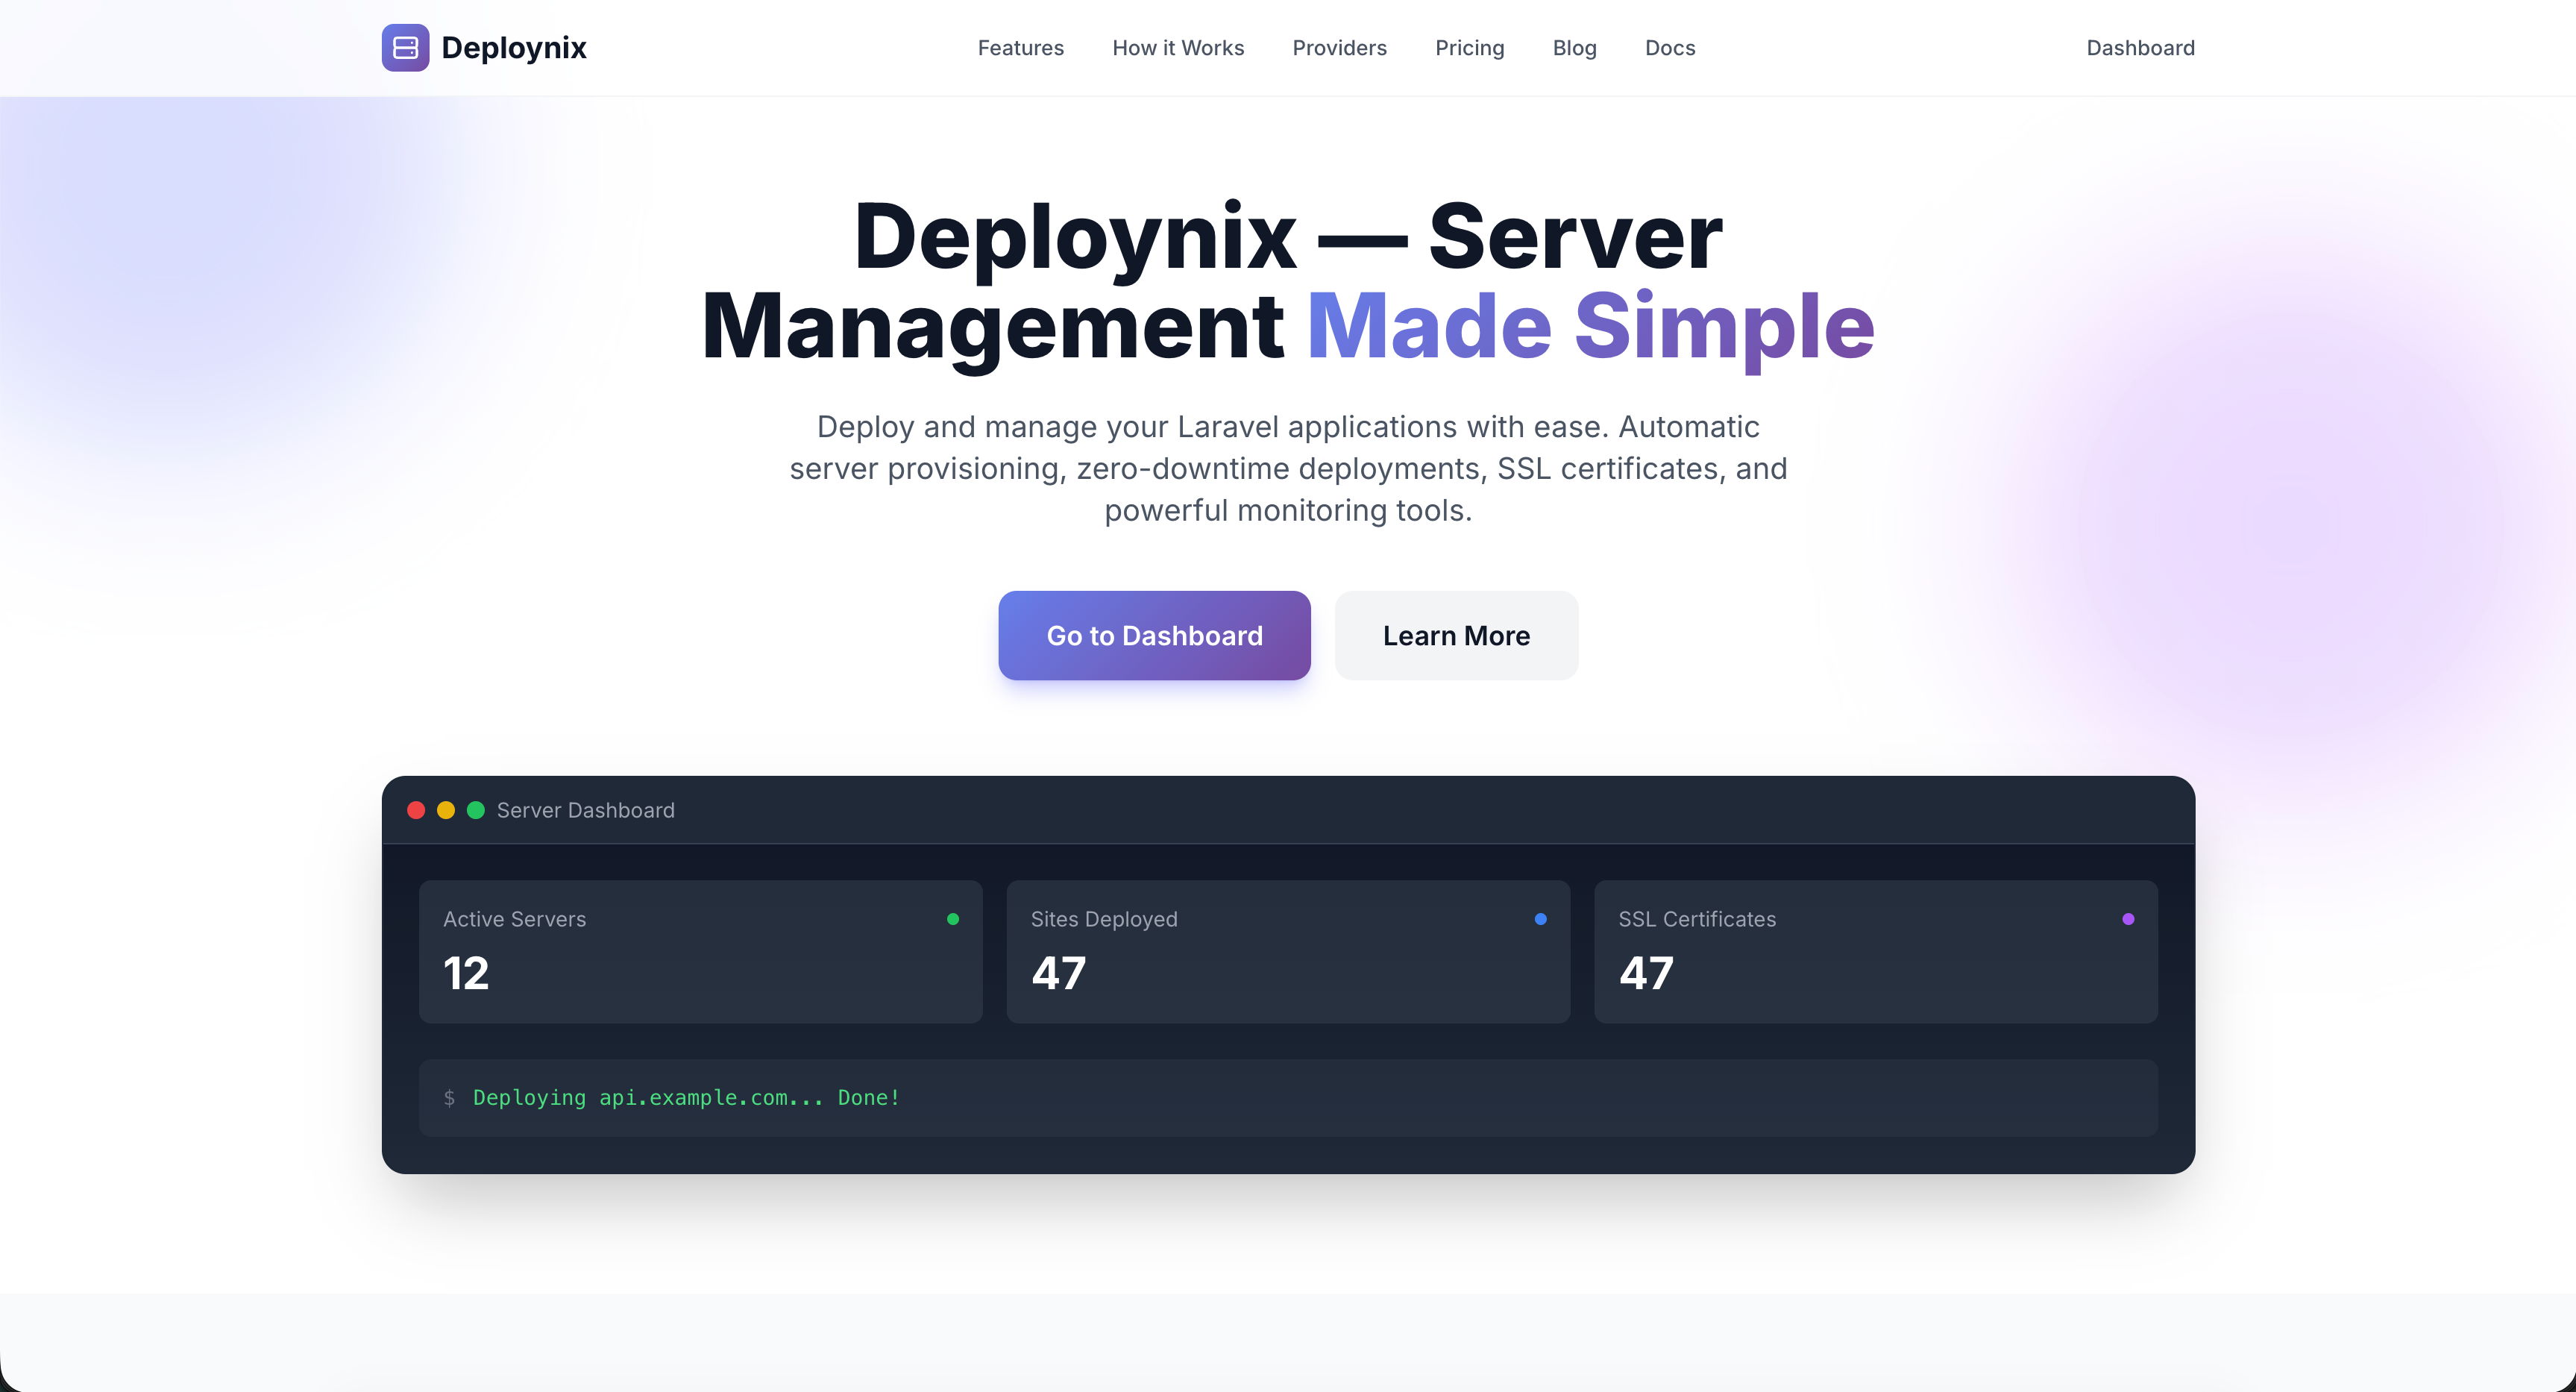
Task: Open the Docs navigation item
Action: click(1669, 47)
